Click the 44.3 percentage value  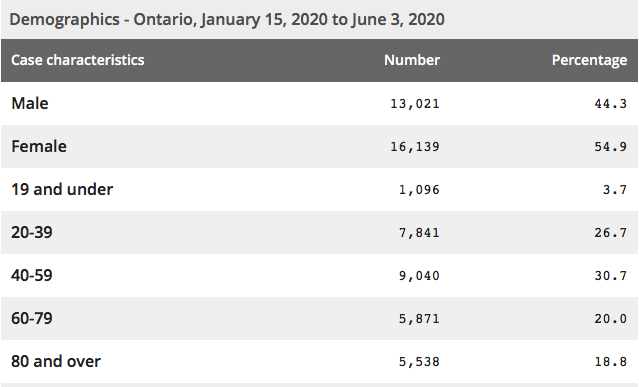pyautogui.click(x=610, y=104)
